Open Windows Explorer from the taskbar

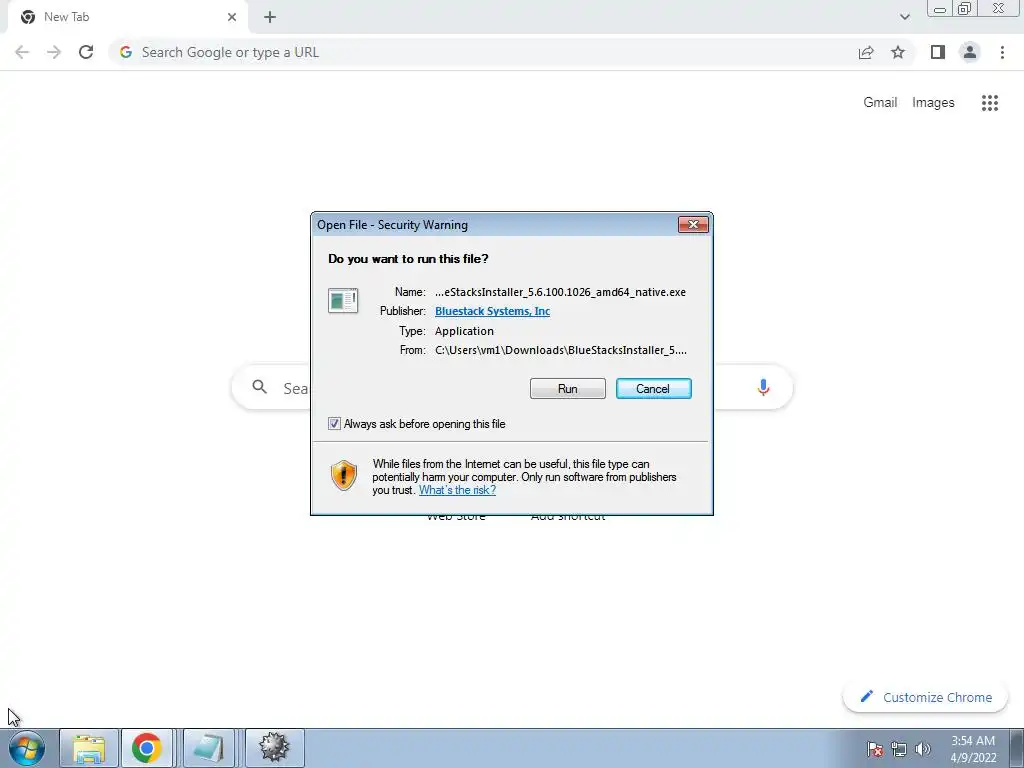tap(89, 748)
